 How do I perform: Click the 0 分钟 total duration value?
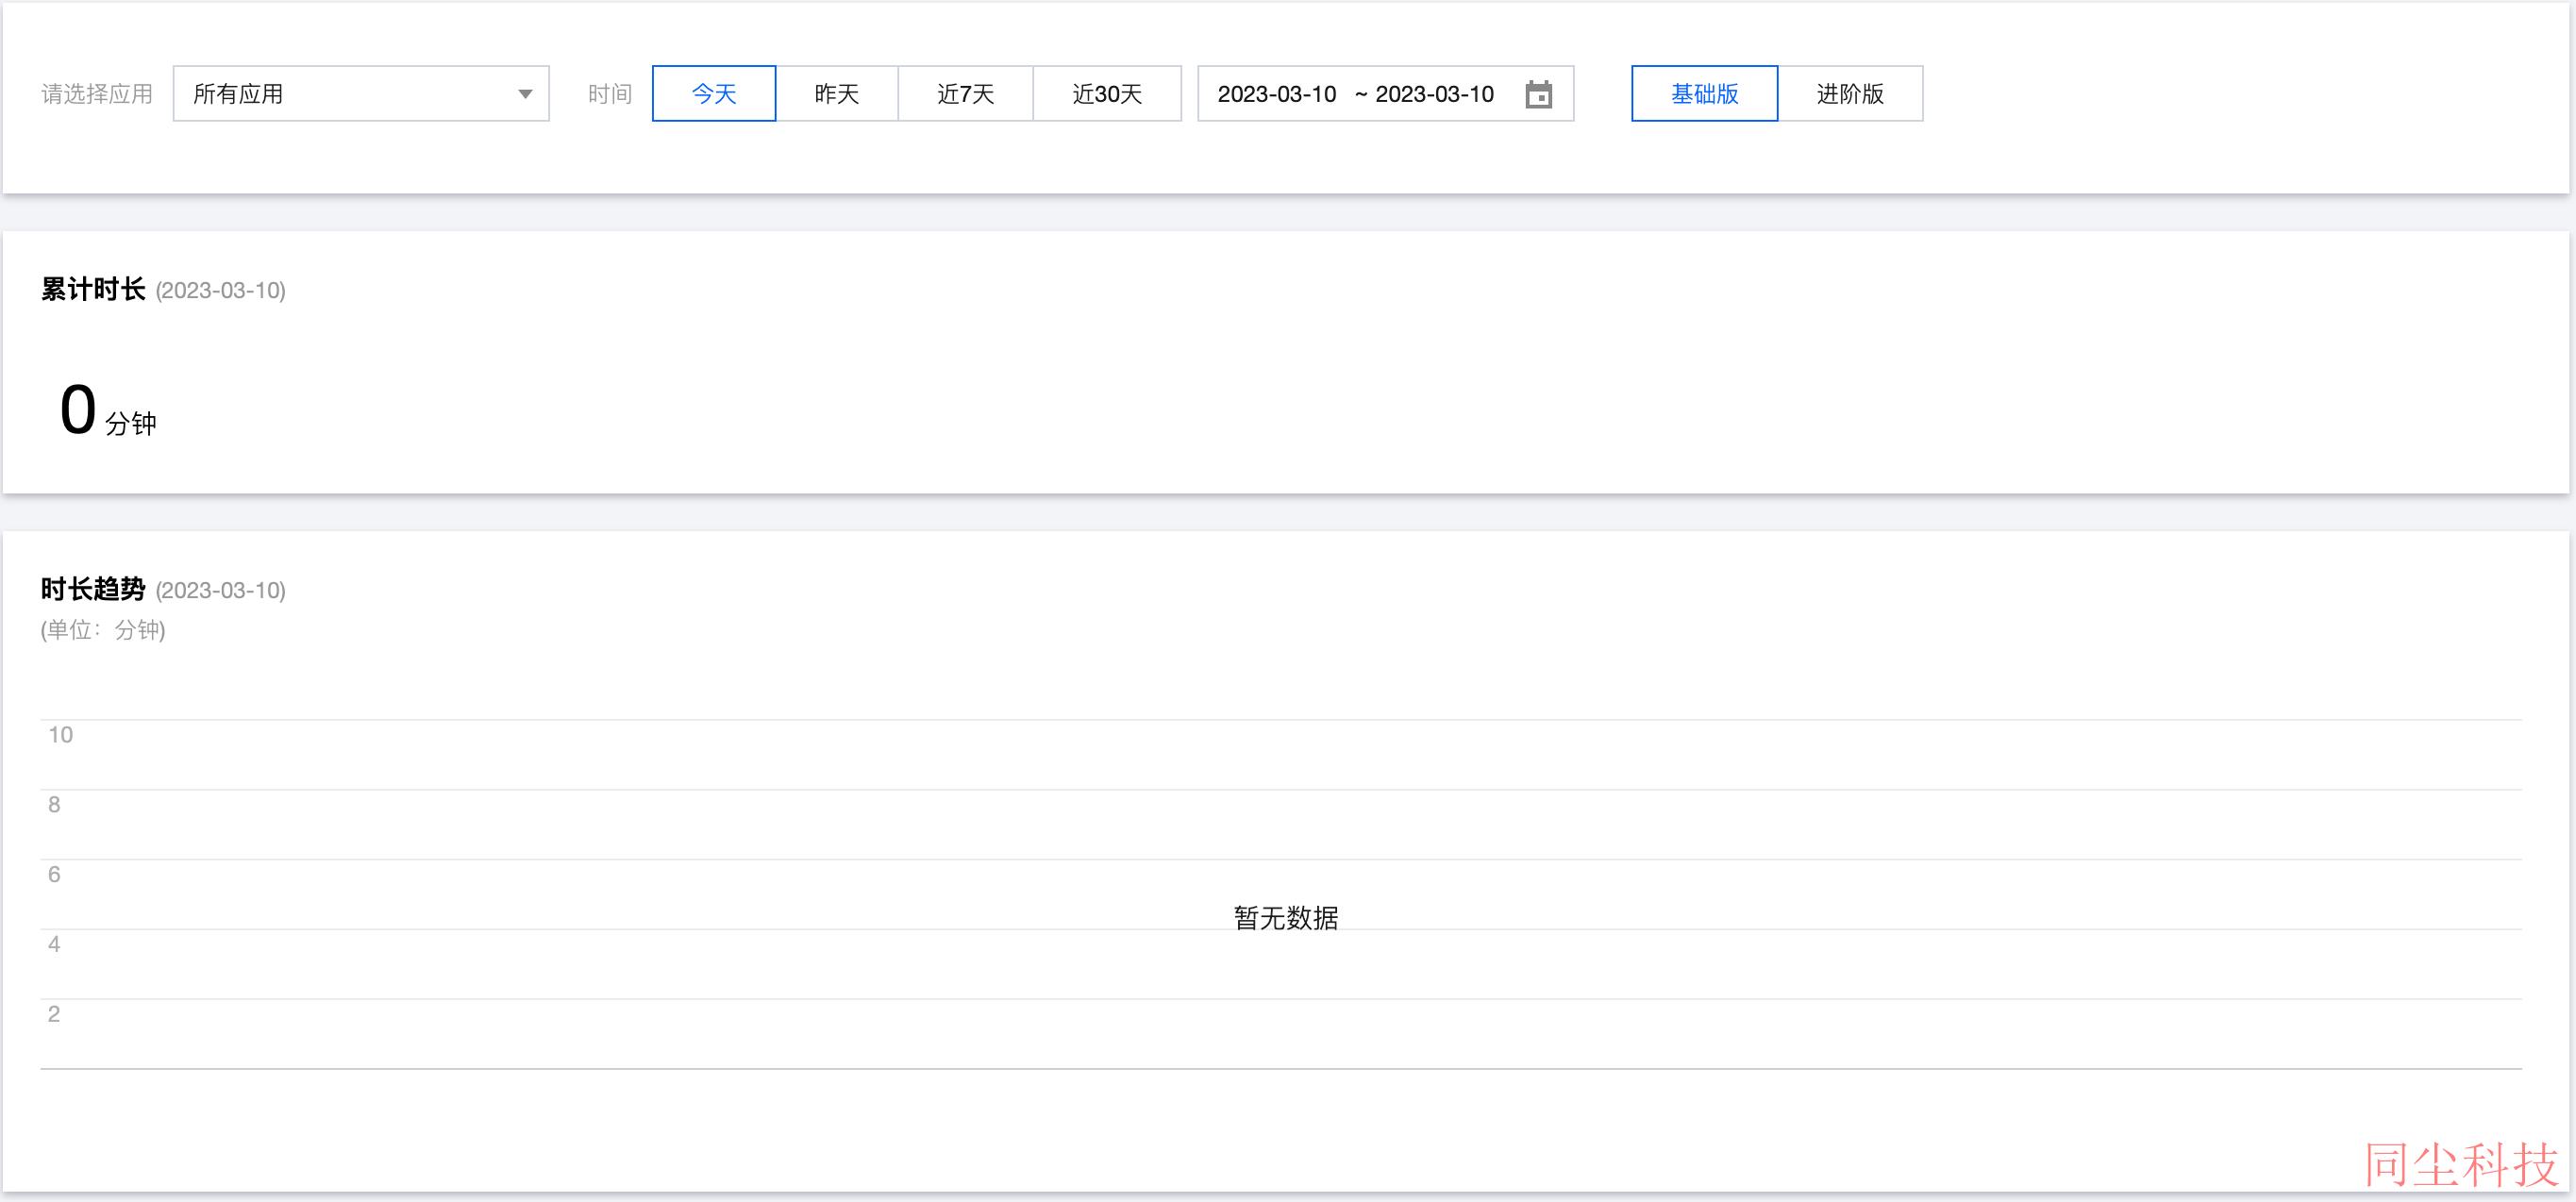[108, 411]
